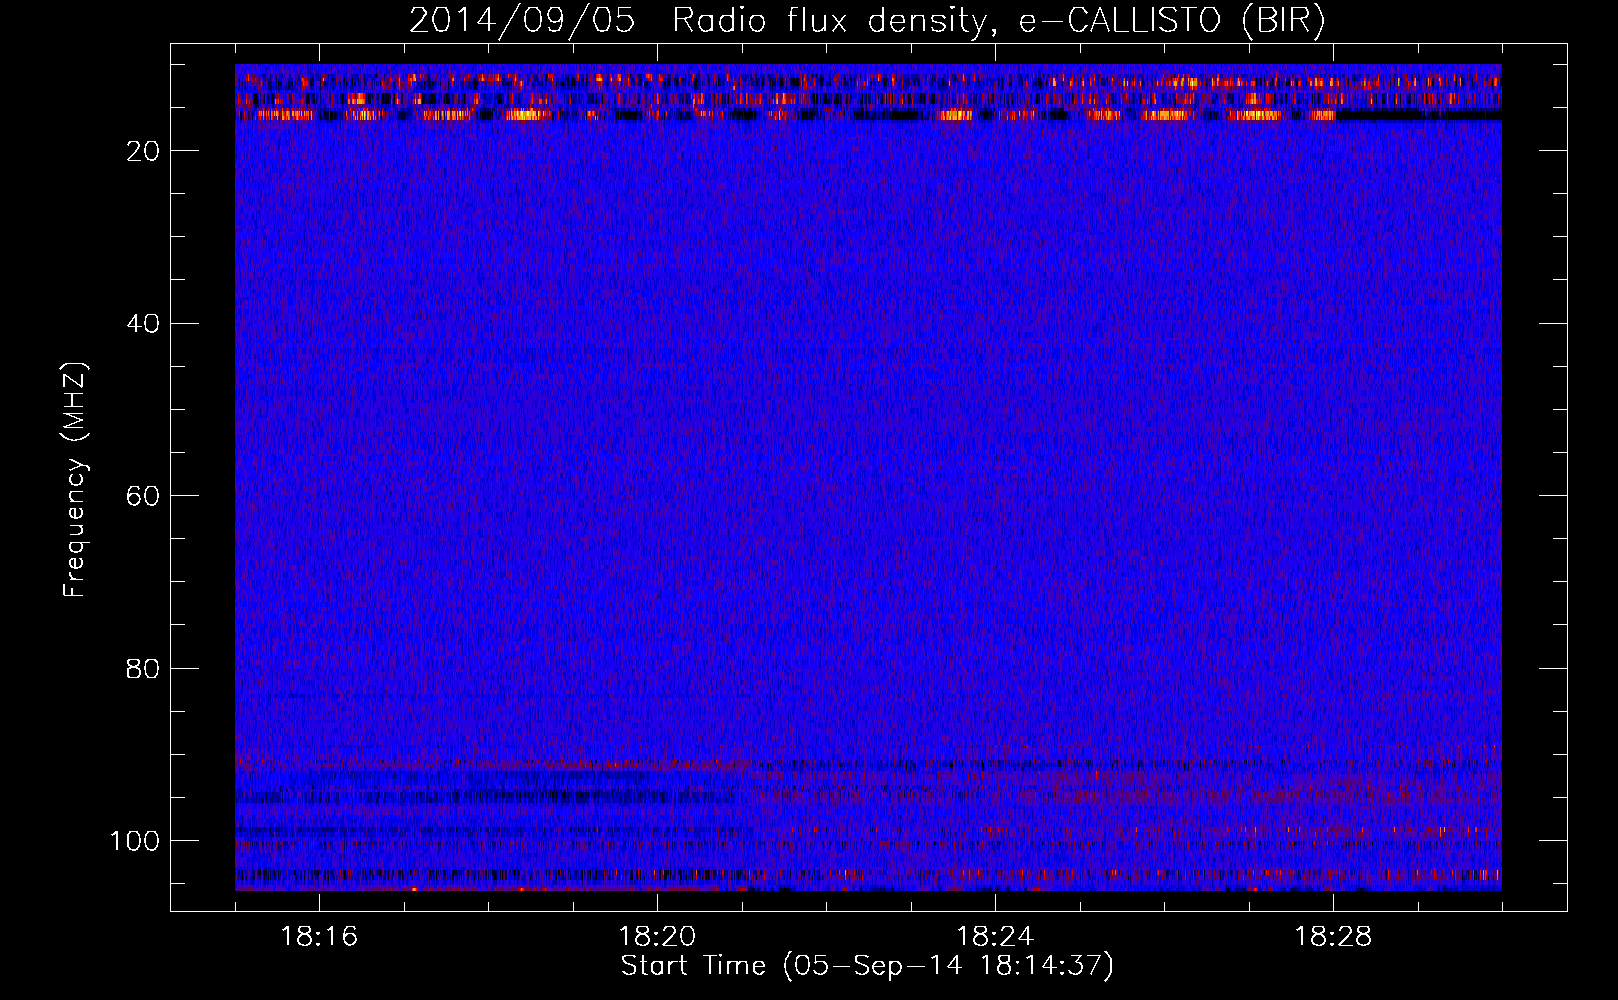Click the '18:28' time tick label
Viewport: 1618px width, 1000px height.
point(1333,937)
